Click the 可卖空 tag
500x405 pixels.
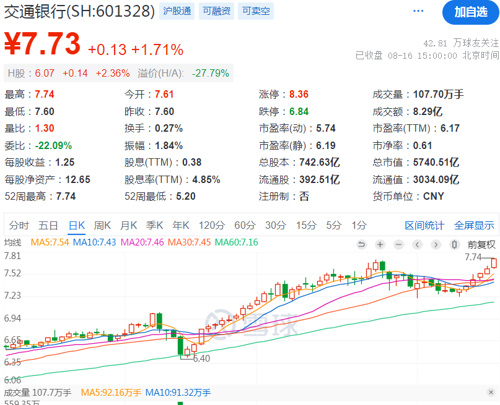click(x=256, y=11)
